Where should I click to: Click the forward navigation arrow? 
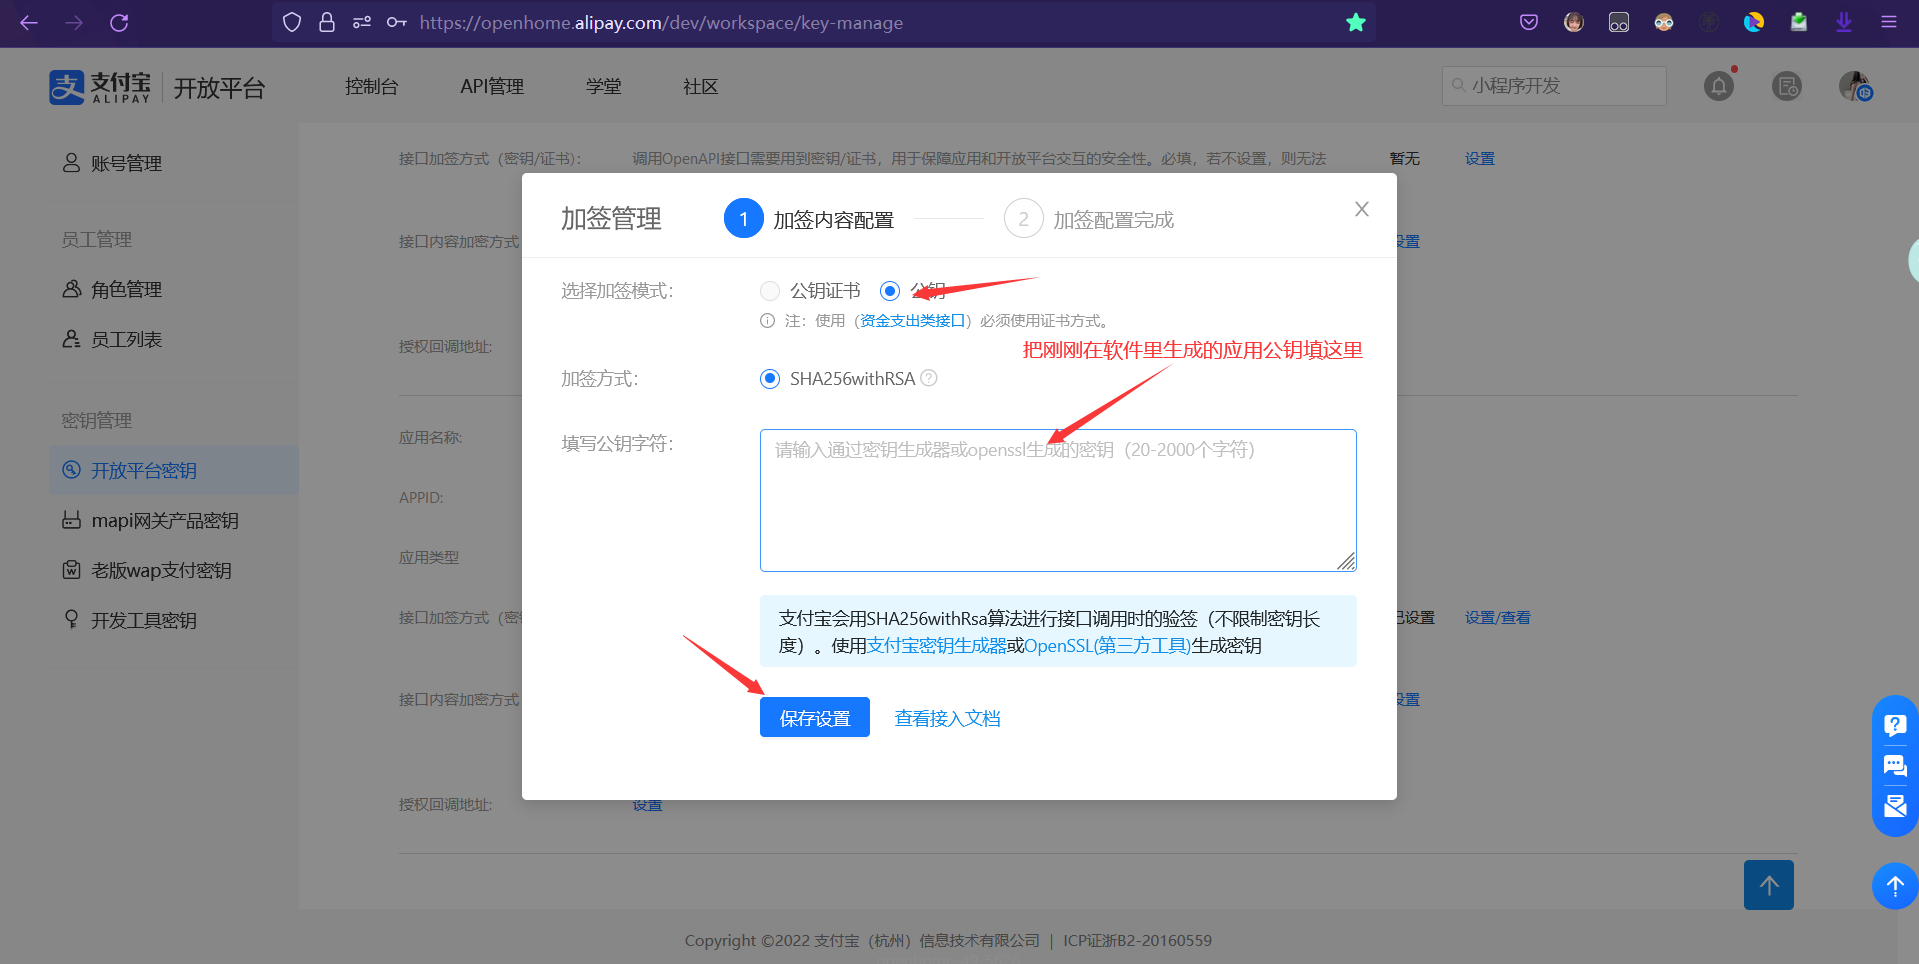(x=74, y=22)
